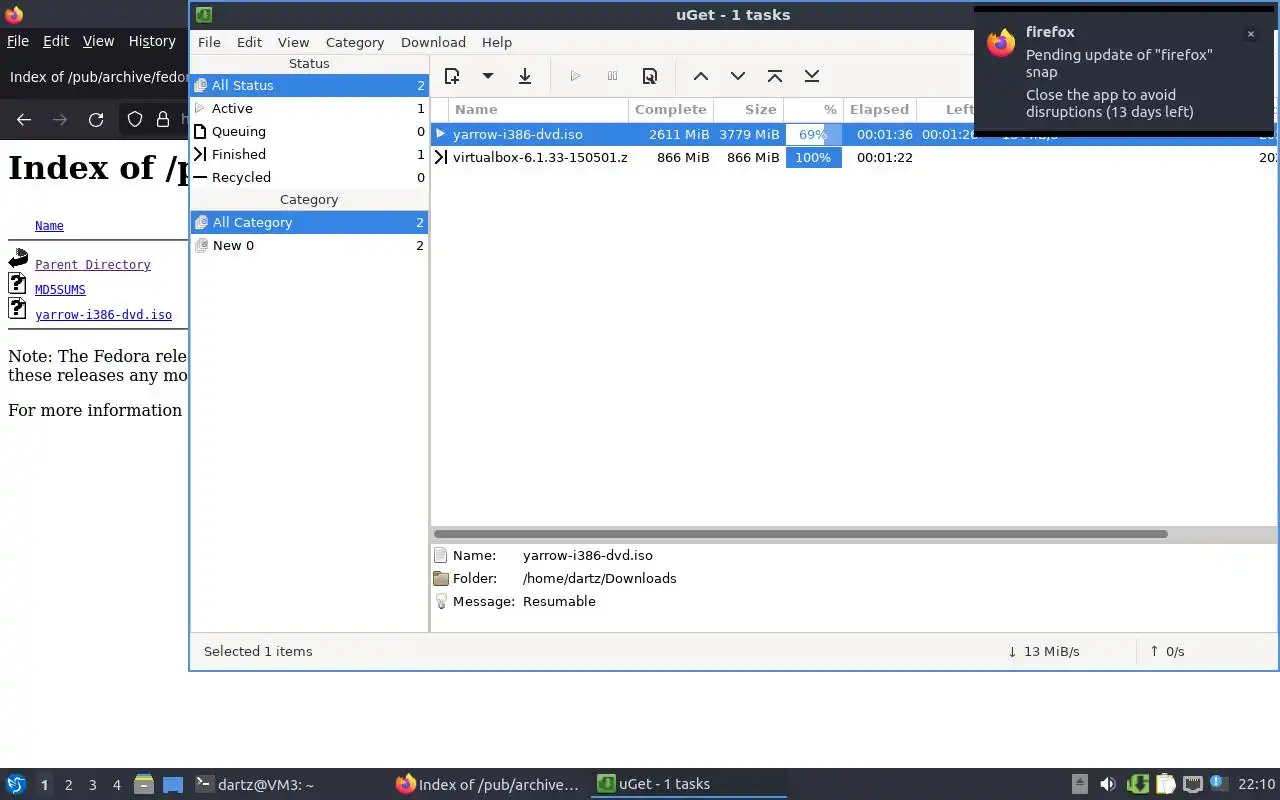Move download to top icon
Image resolution: width=1280 pixels, height=800 pixels.
pos(775,76)
